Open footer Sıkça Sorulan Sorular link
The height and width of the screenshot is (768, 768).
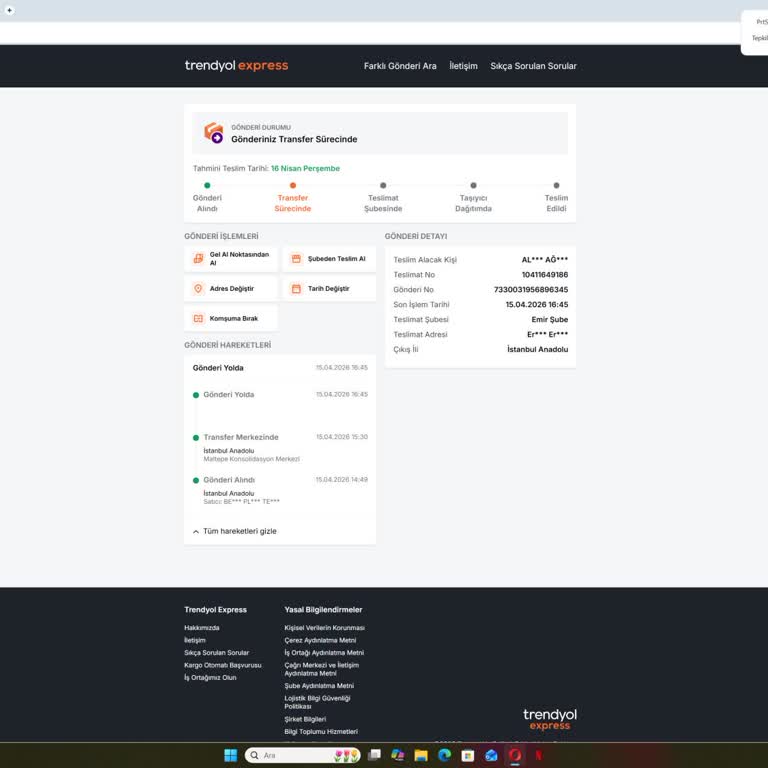(x=216, y=652)
